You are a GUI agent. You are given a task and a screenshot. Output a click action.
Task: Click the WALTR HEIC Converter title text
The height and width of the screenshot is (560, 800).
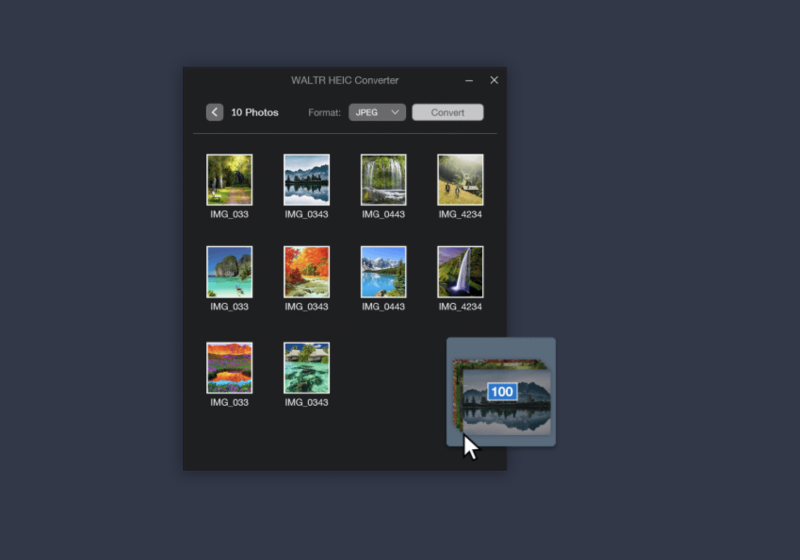[x=344, y=80]
